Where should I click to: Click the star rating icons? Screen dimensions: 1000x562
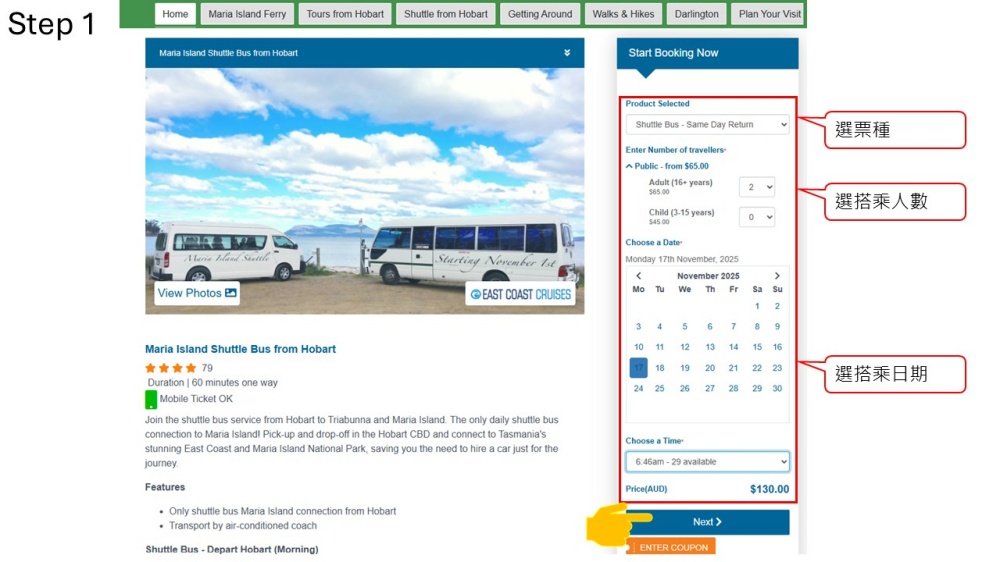coord(170,368)
